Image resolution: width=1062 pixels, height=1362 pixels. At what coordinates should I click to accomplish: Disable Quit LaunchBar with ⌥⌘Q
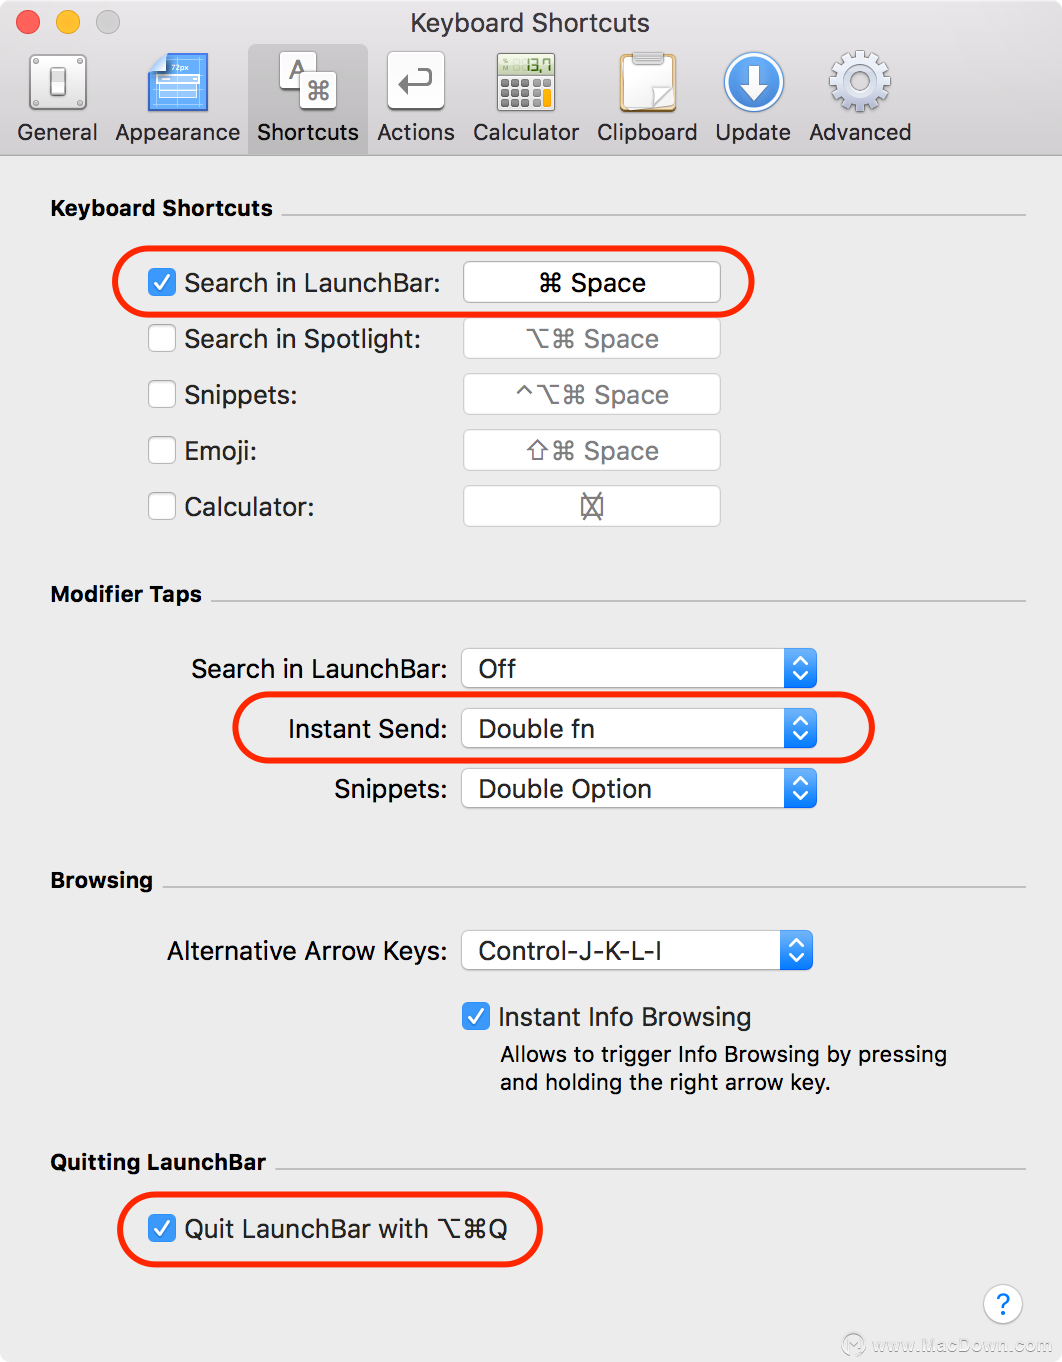[162, 1229]
